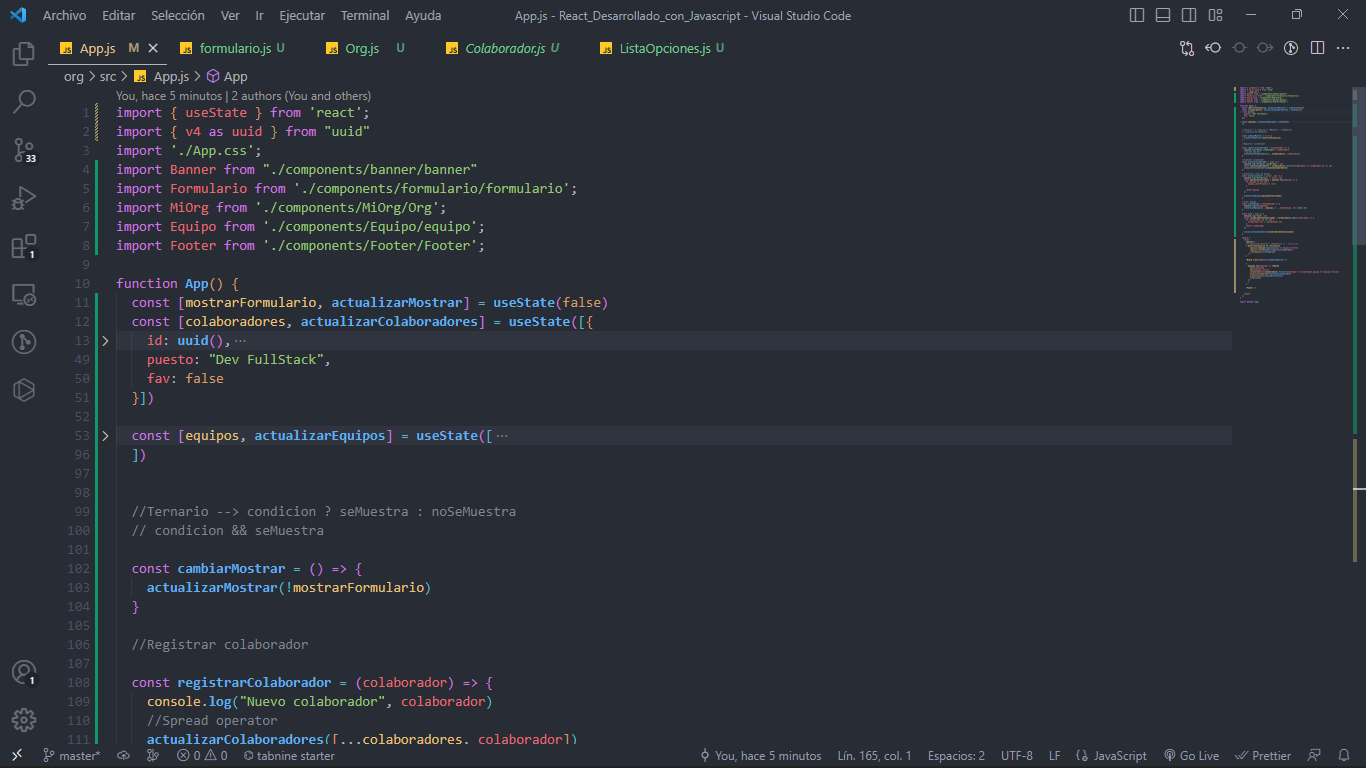The width and height of the screenshot is (1366, 768).
Task: Open errors and warnings count in status bar
Action: pos(202,756)
